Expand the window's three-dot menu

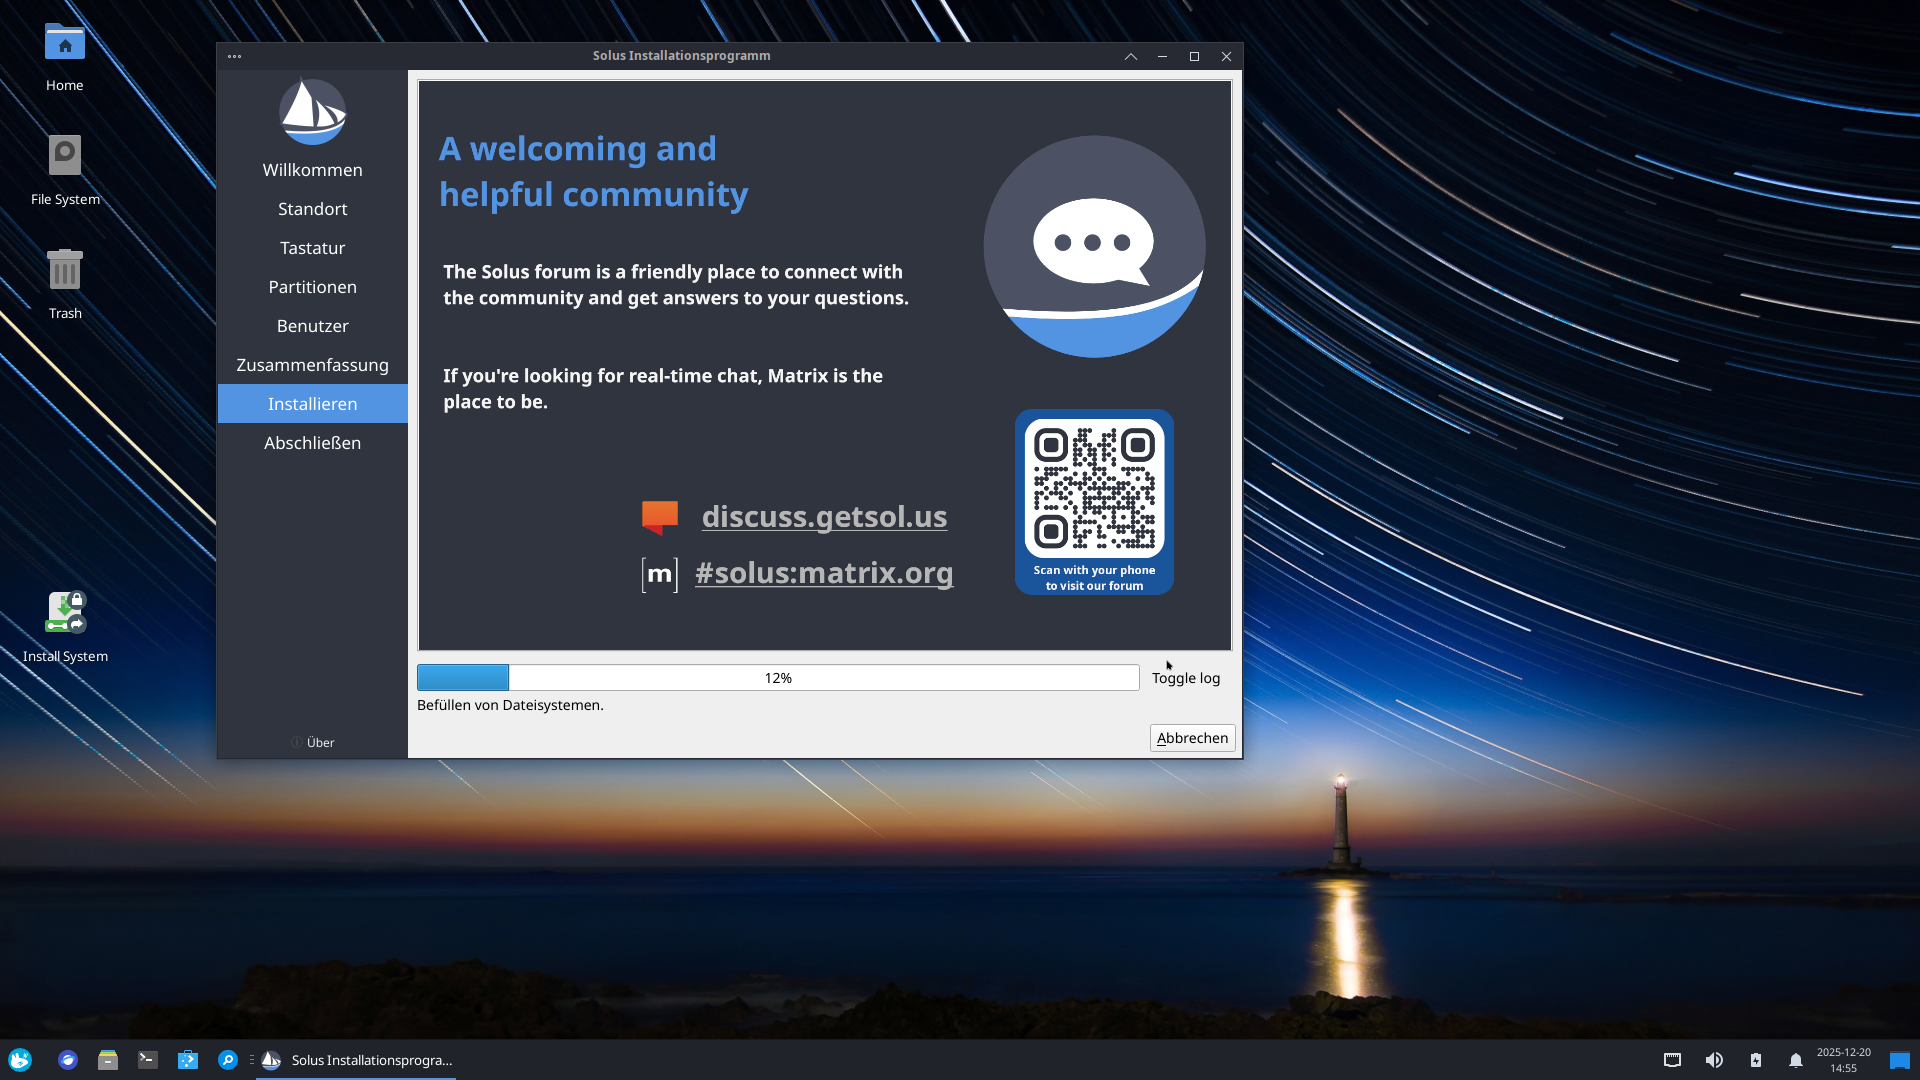pos(234,56)
